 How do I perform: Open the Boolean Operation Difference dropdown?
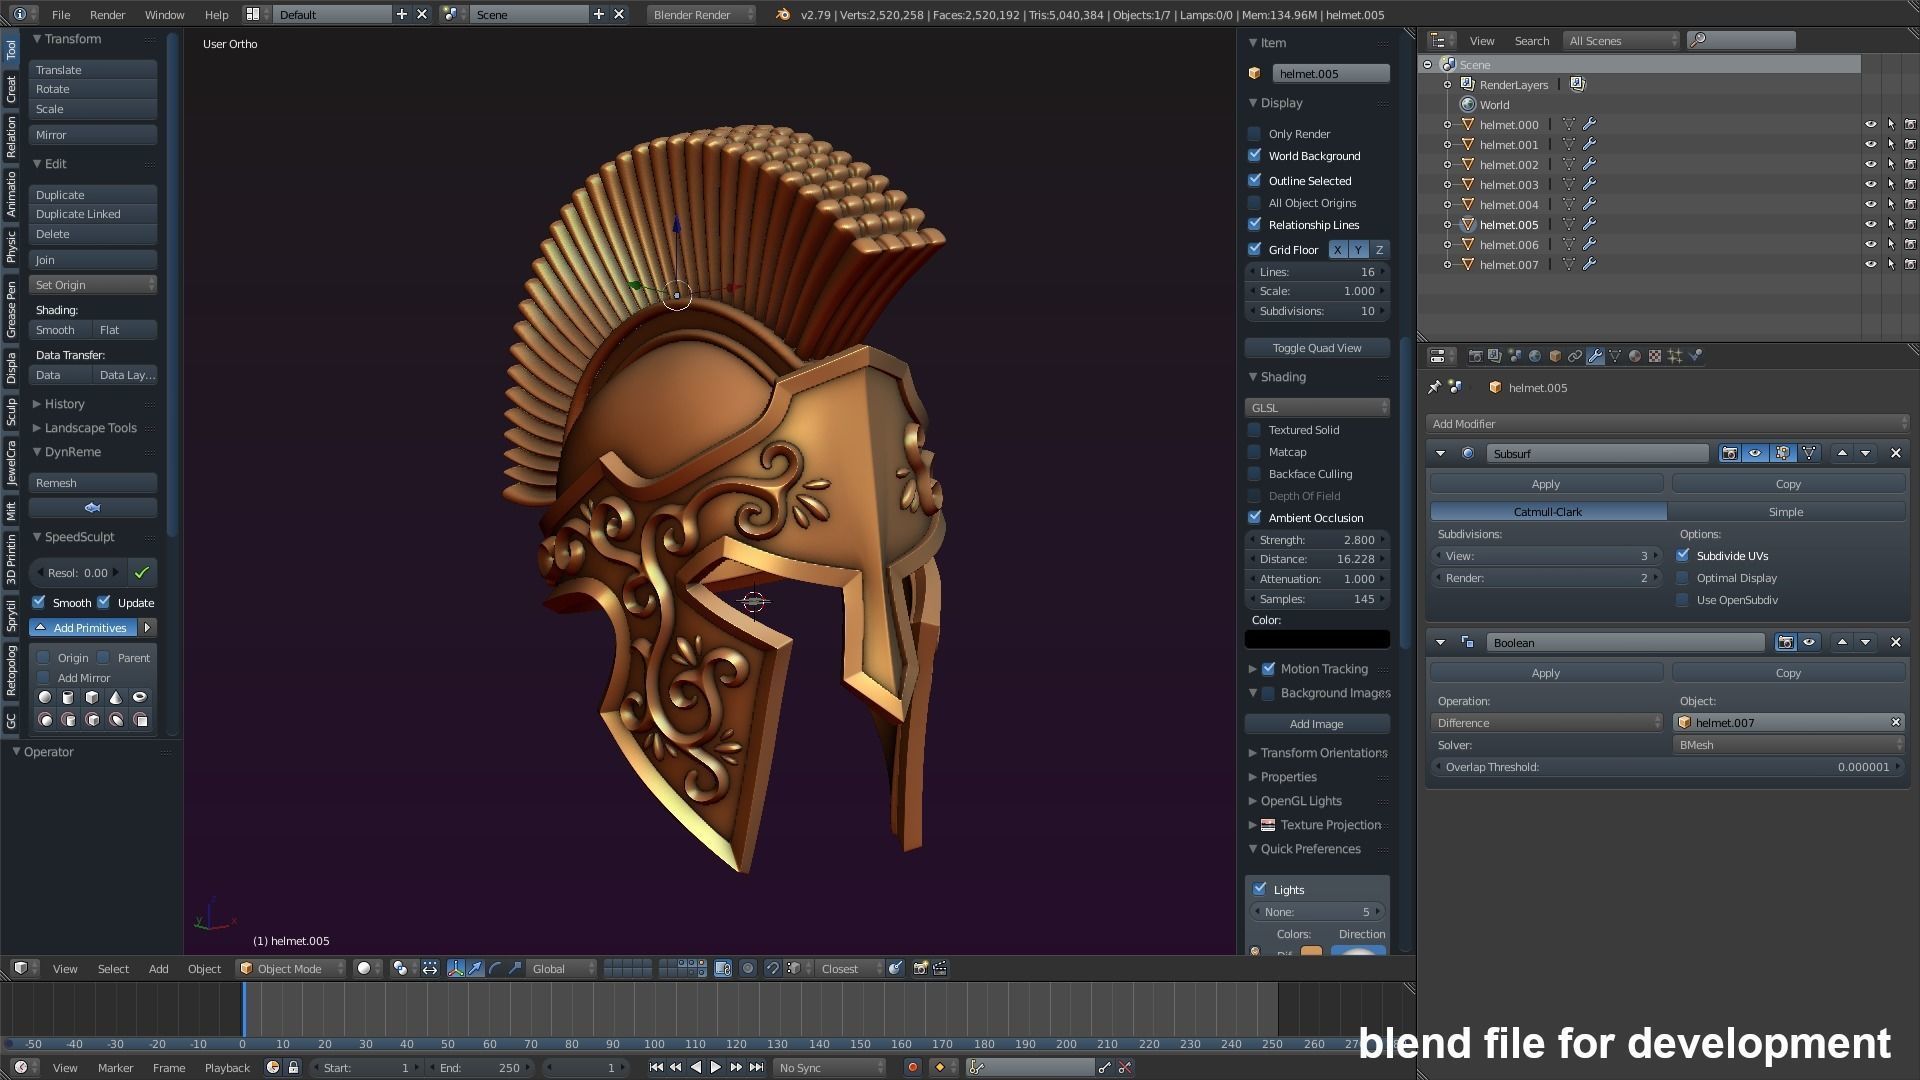[x=1547, y=722]
